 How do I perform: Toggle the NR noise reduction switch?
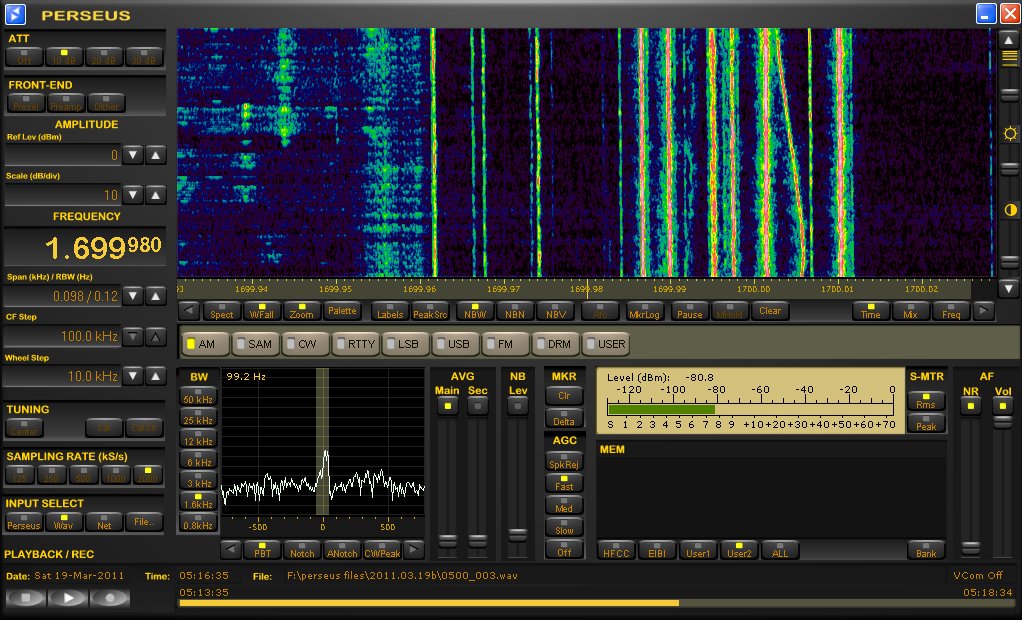point(971,406)
